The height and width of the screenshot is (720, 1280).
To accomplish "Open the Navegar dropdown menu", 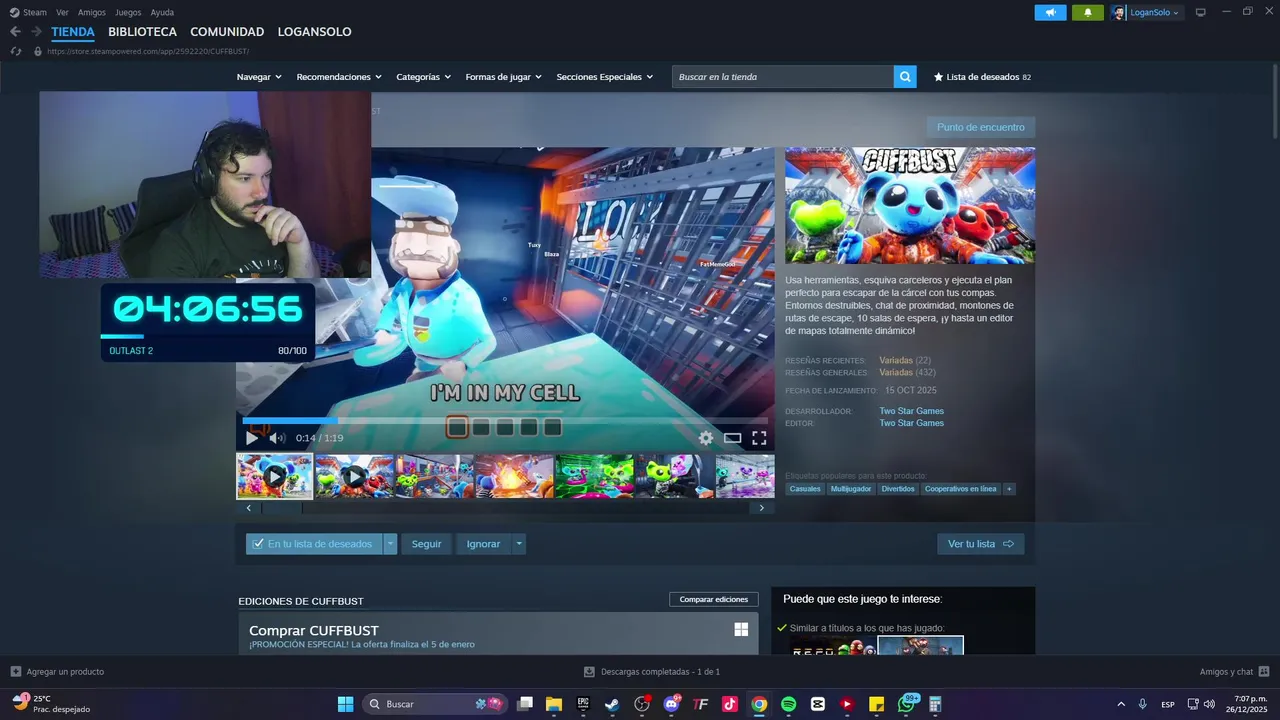I will point(259,77).
